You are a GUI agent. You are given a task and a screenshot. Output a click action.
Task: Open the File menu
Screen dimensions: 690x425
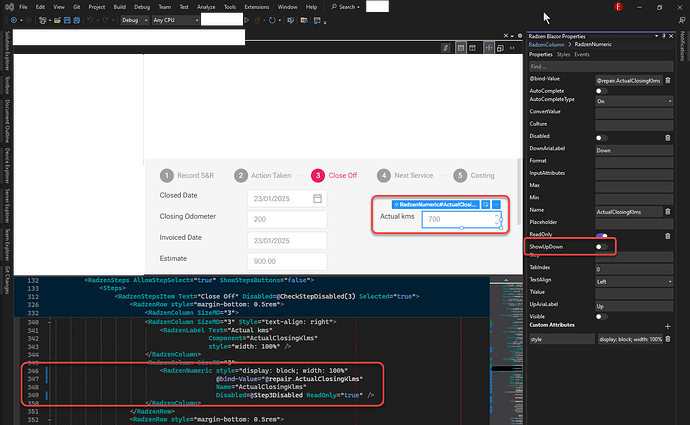coord(23,7)
